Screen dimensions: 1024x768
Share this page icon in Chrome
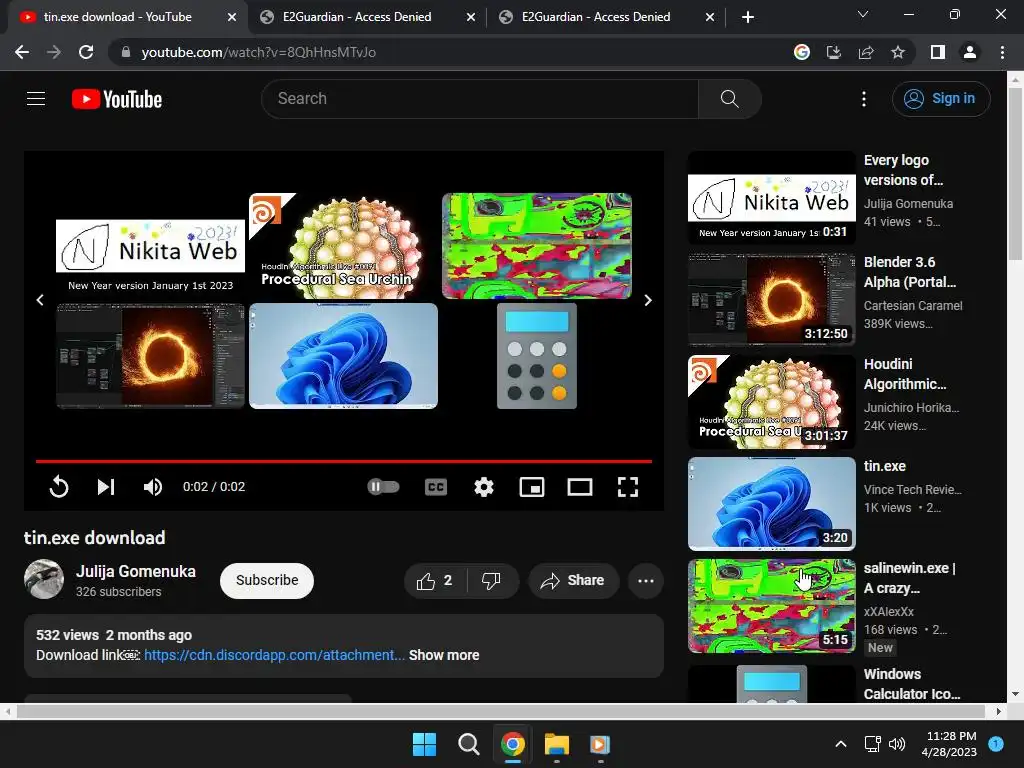(x=866, y=52)
